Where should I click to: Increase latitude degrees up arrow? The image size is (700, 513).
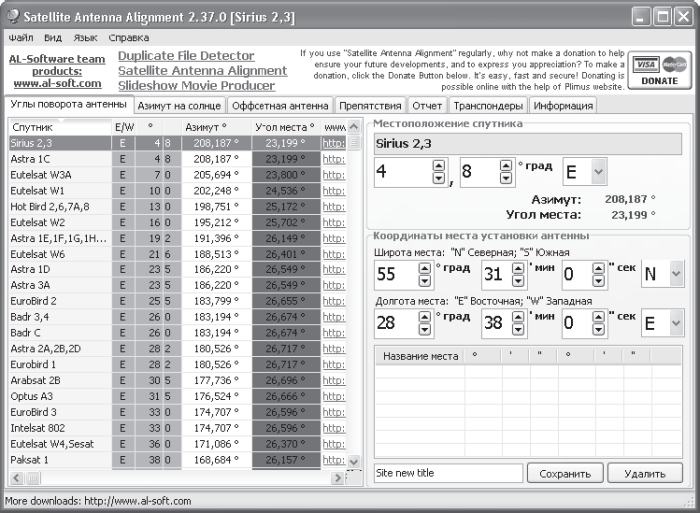click(x=425, y=268)
